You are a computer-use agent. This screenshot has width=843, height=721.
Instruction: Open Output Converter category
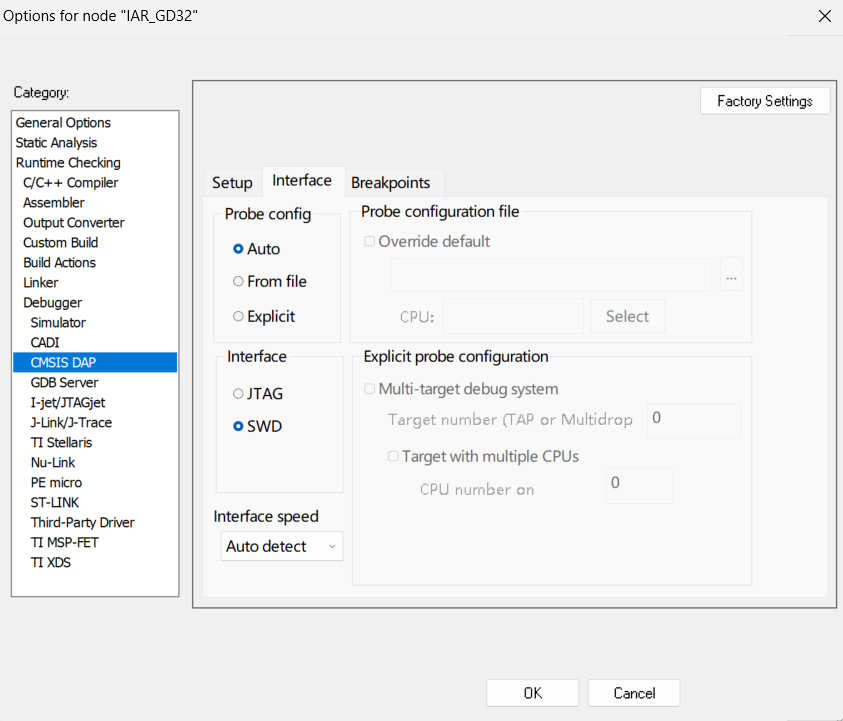[x=95, y=223]
